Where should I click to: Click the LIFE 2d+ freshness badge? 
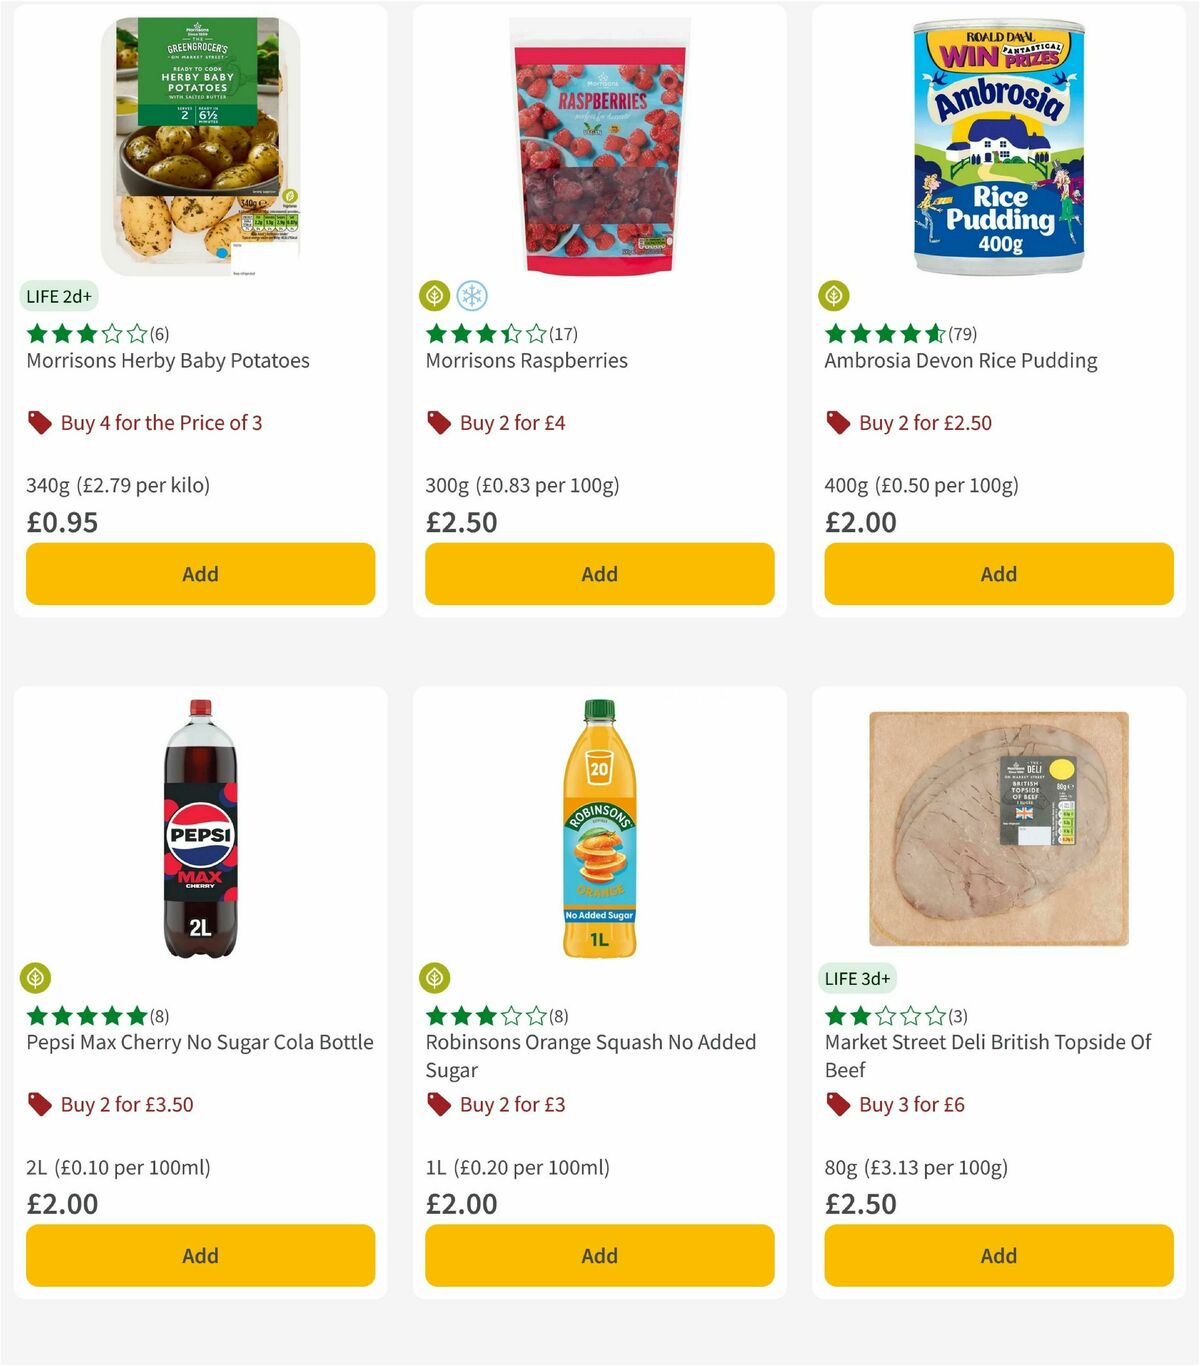coord(57,296)
